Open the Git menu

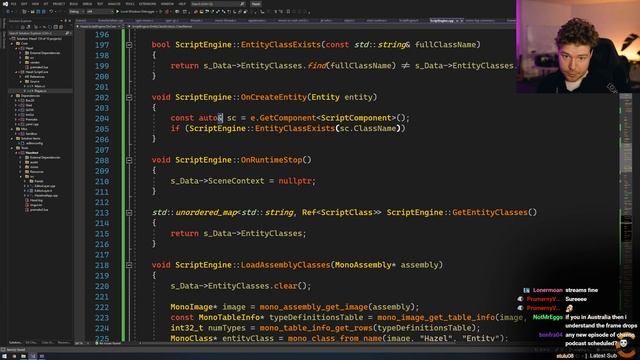point(46,4)
